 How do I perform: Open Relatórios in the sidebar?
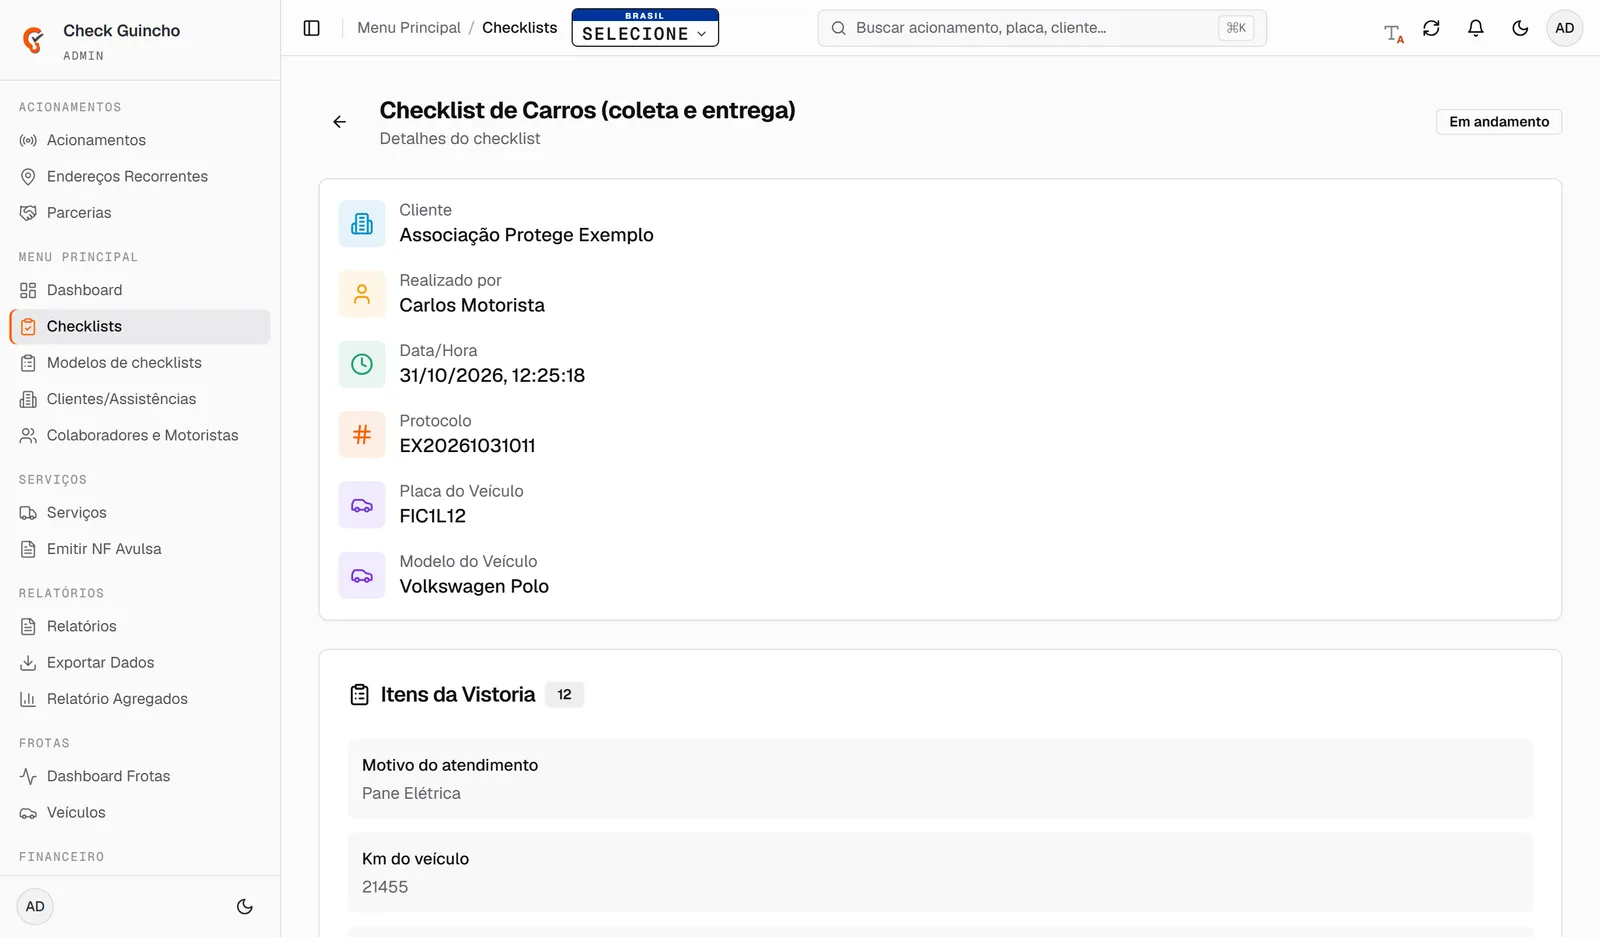[140, 626]
